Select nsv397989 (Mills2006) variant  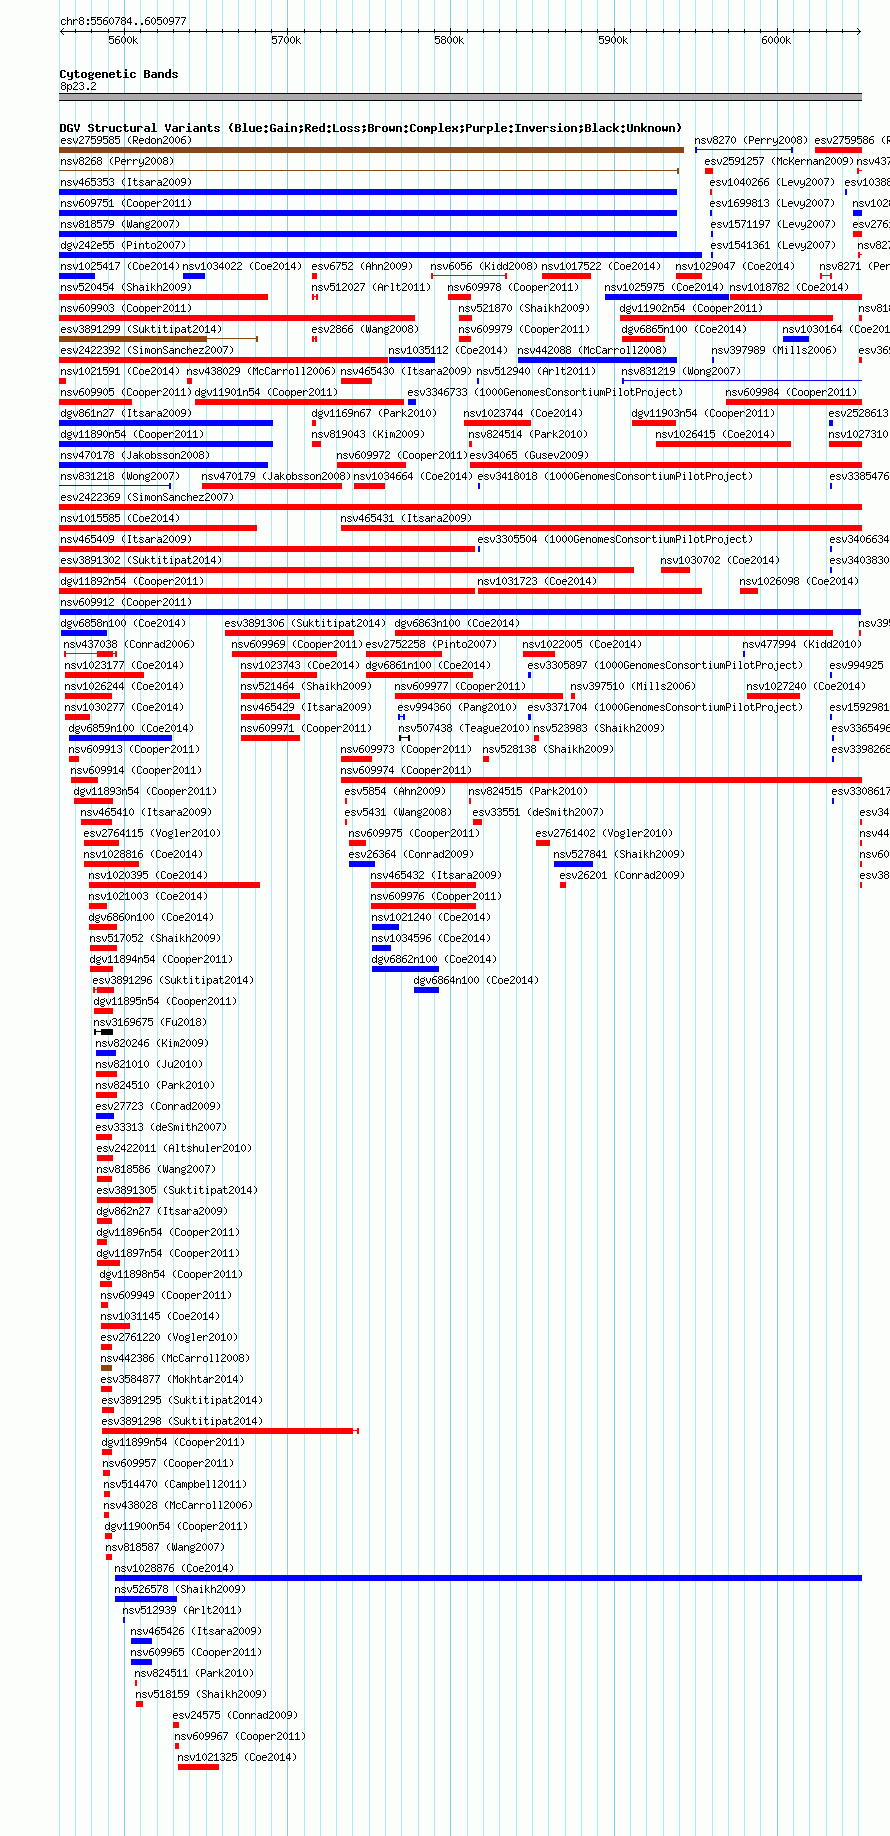pos(713,360)
